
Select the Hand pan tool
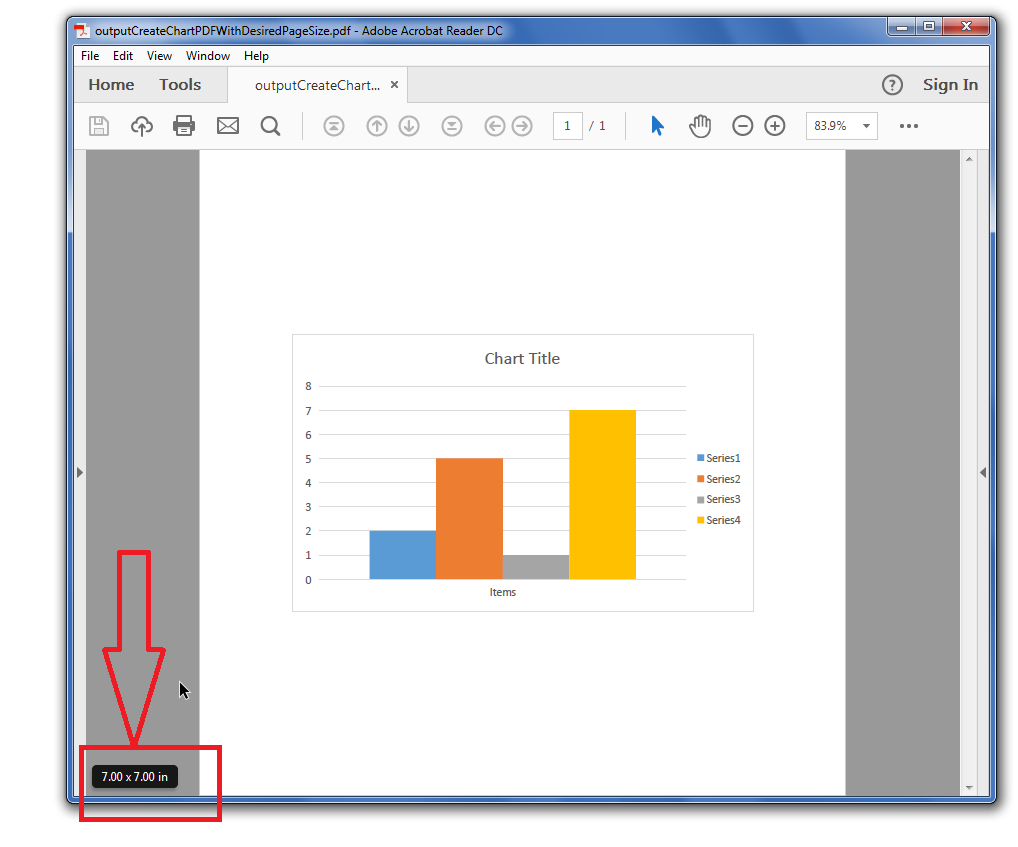tap(700, 126)
